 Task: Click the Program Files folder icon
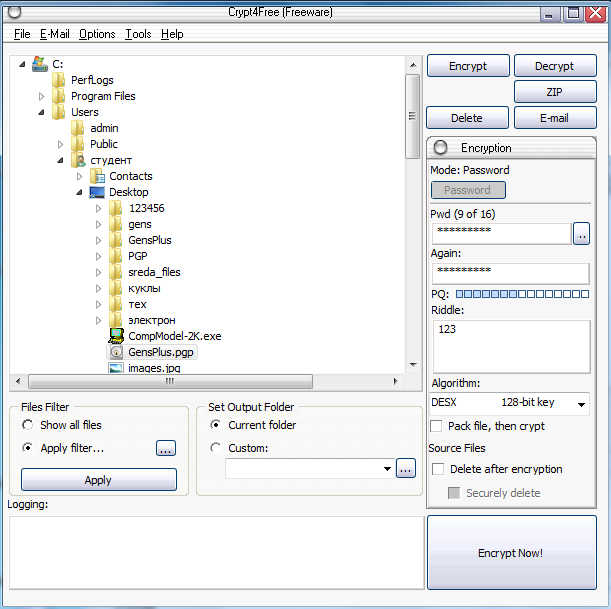(x=58, y=96)
